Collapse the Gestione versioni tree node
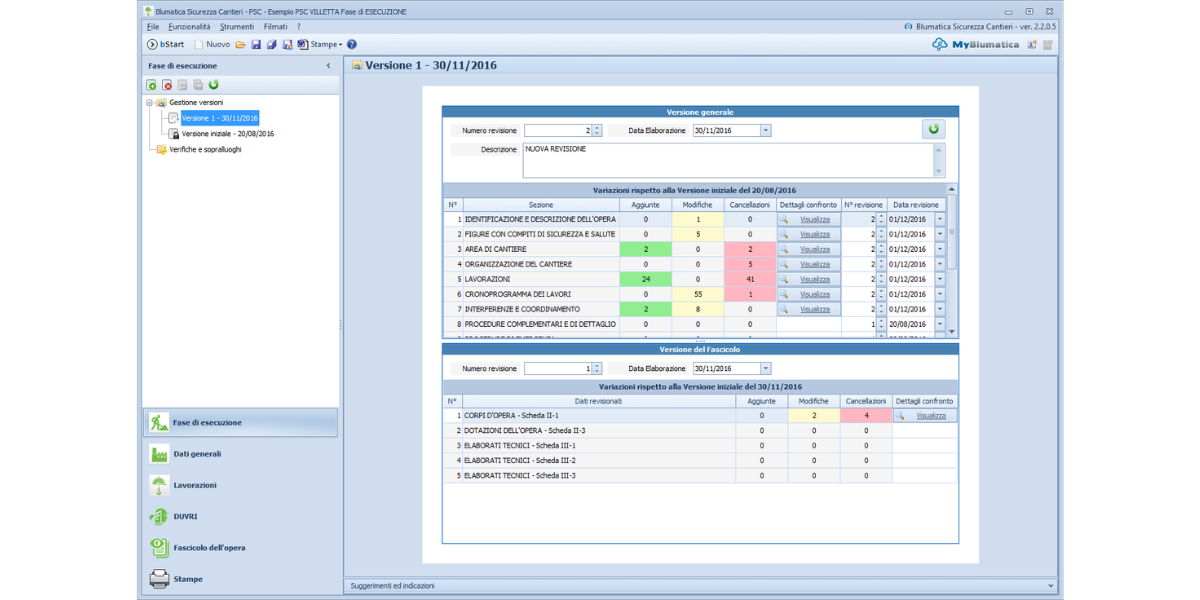The height and width of the screenshot is (600, 1200). coord(149,102)
